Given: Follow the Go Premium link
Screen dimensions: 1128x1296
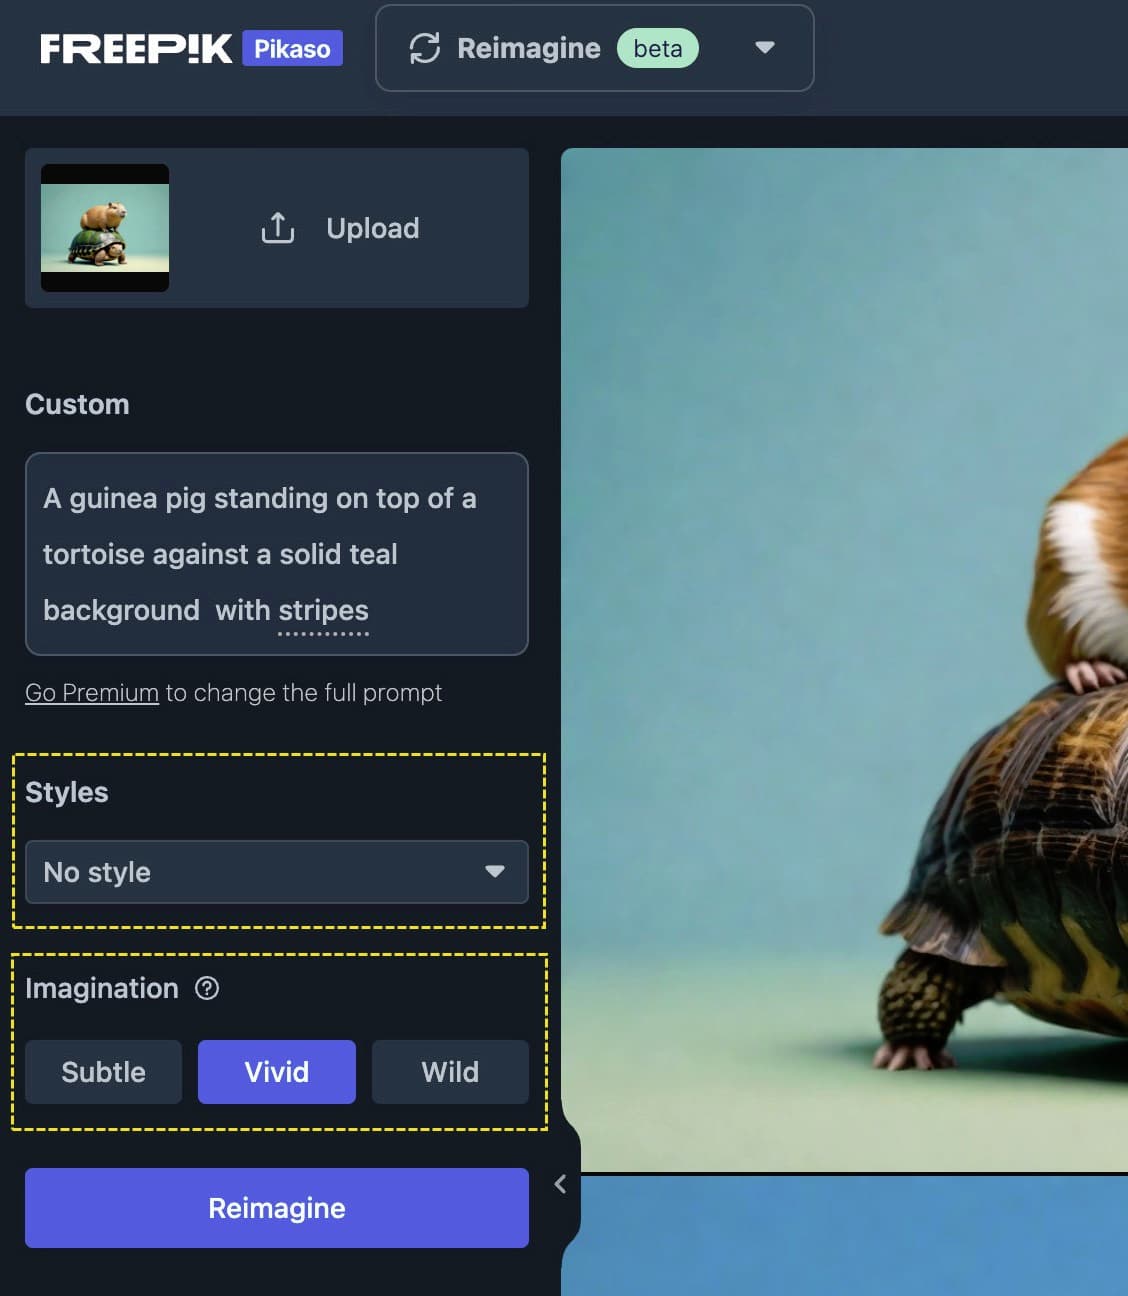Looking at the screenshot, I should (x=92, y=693).
